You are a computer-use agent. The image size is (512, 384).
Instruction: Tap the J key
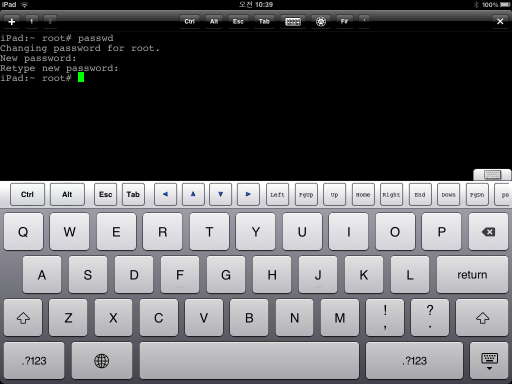318,275
